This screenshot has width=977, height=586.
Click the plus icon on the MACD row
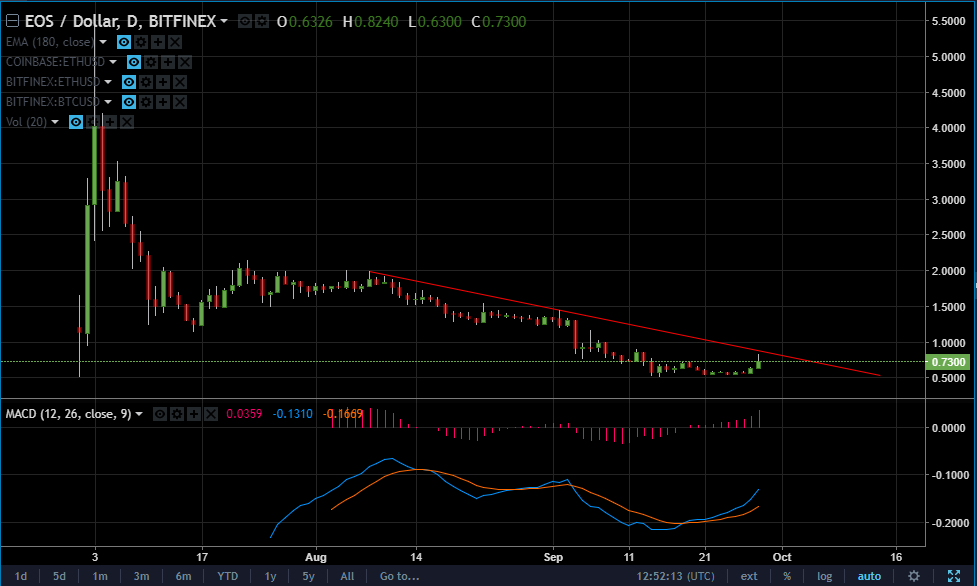click(194, 414)
